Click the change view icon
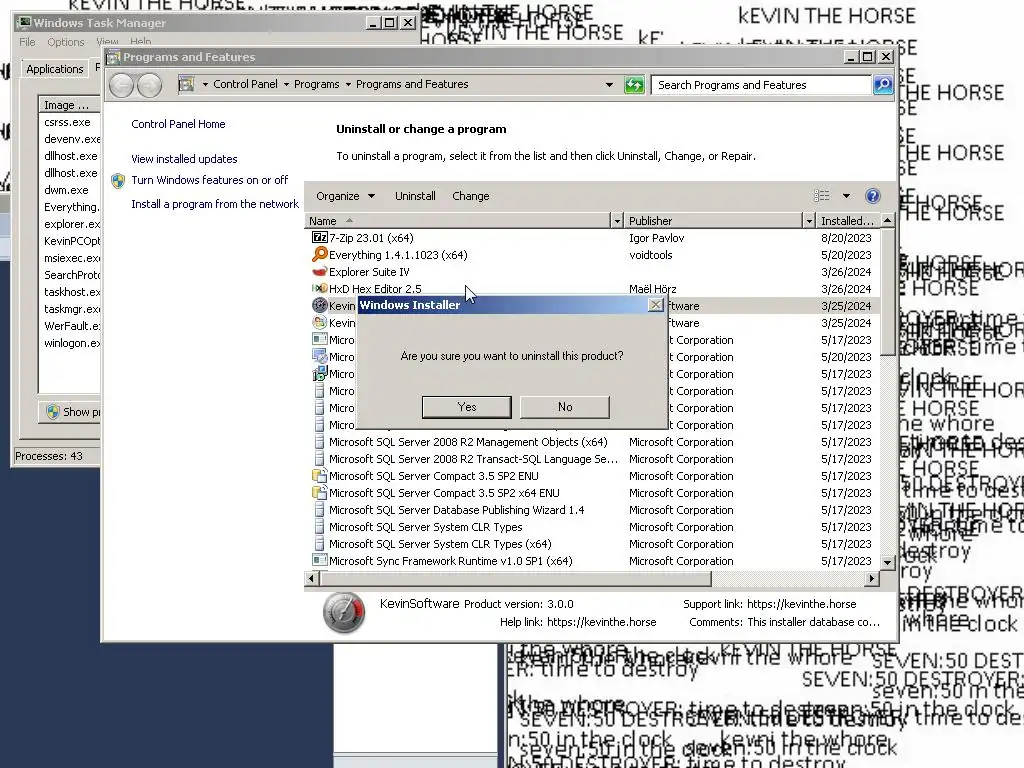The height and width of the screenshot is (768, 1024). (822, 196)
